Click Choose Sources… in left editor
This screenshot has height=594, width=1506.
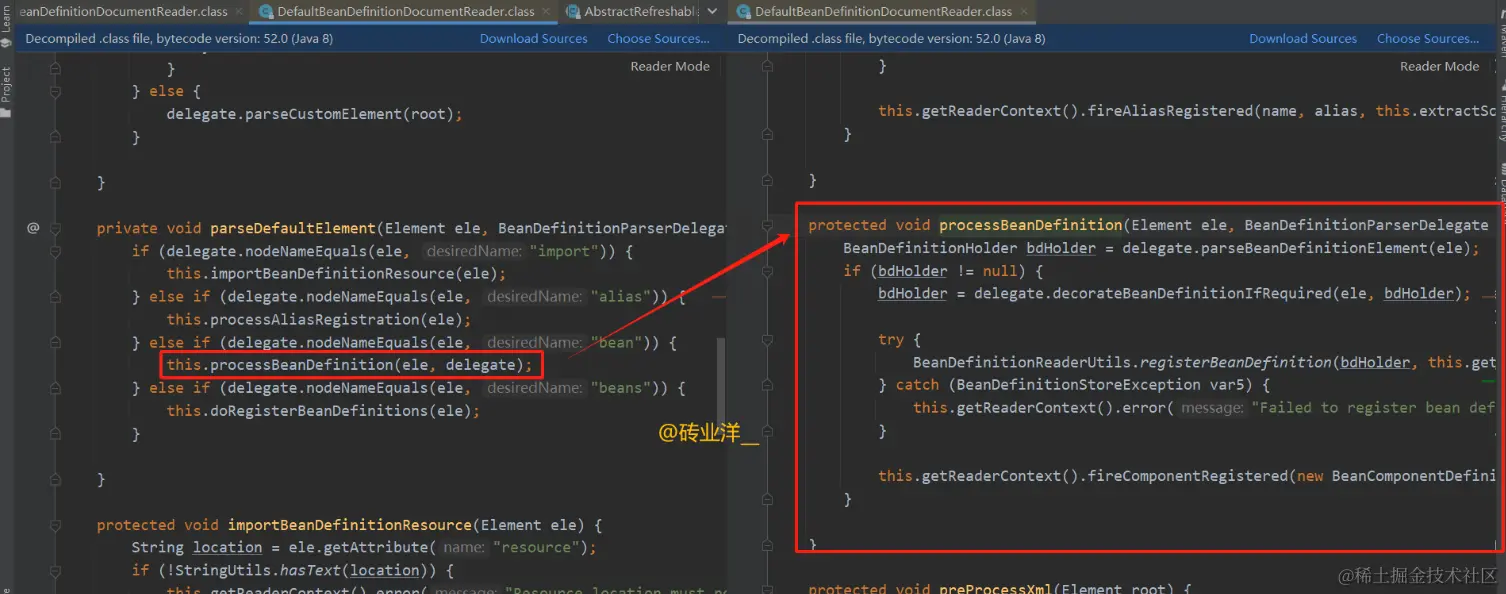tap(659, 39)
